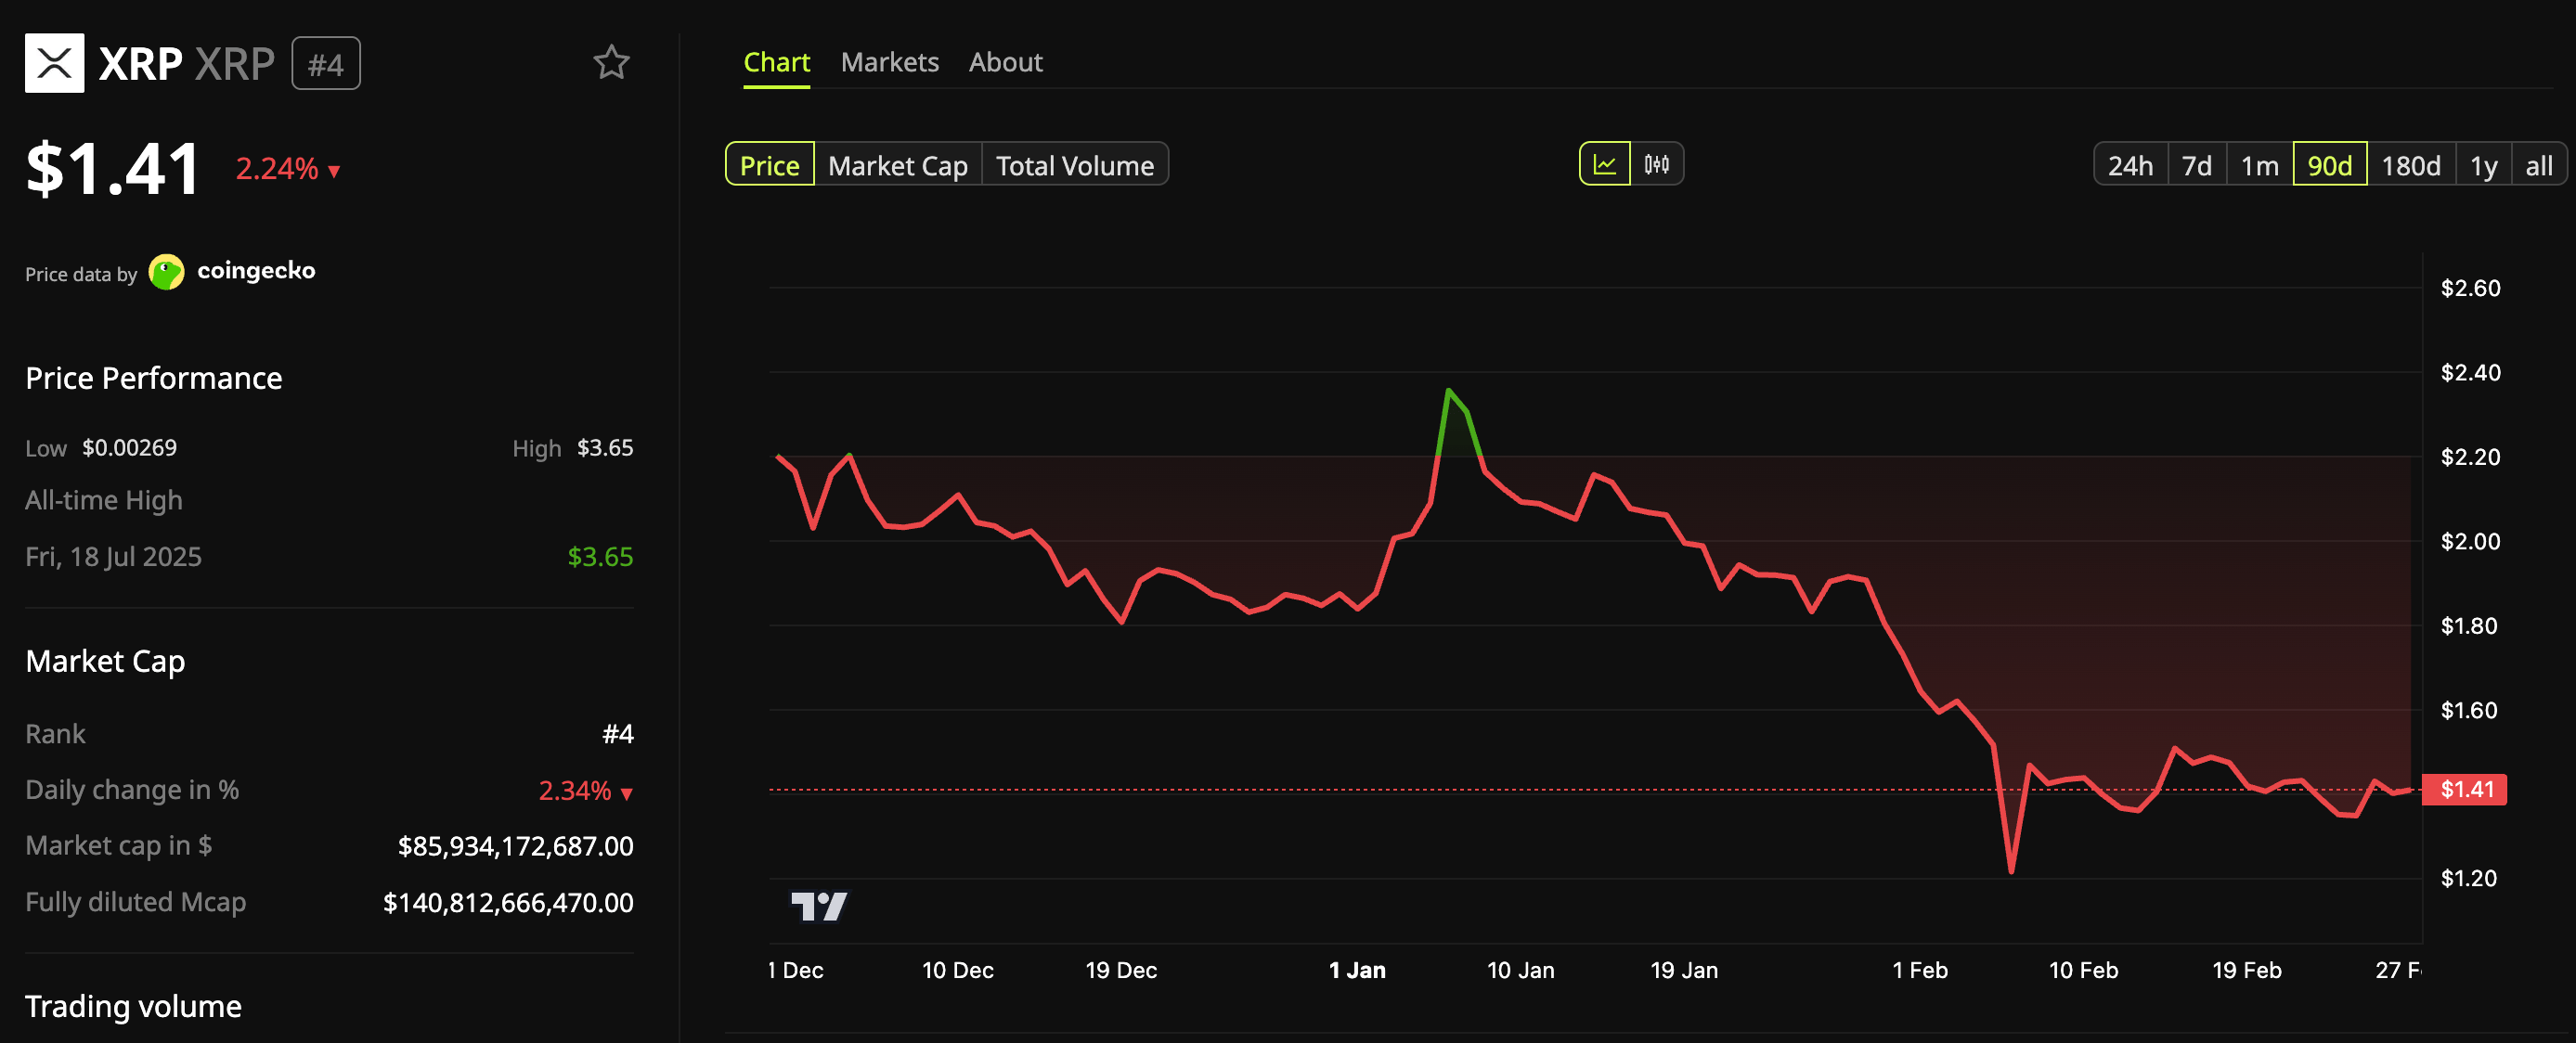Click the 7d timeframe selector
Image resolution: width=2576 pixels, height=1043 pixels.
2197,164
